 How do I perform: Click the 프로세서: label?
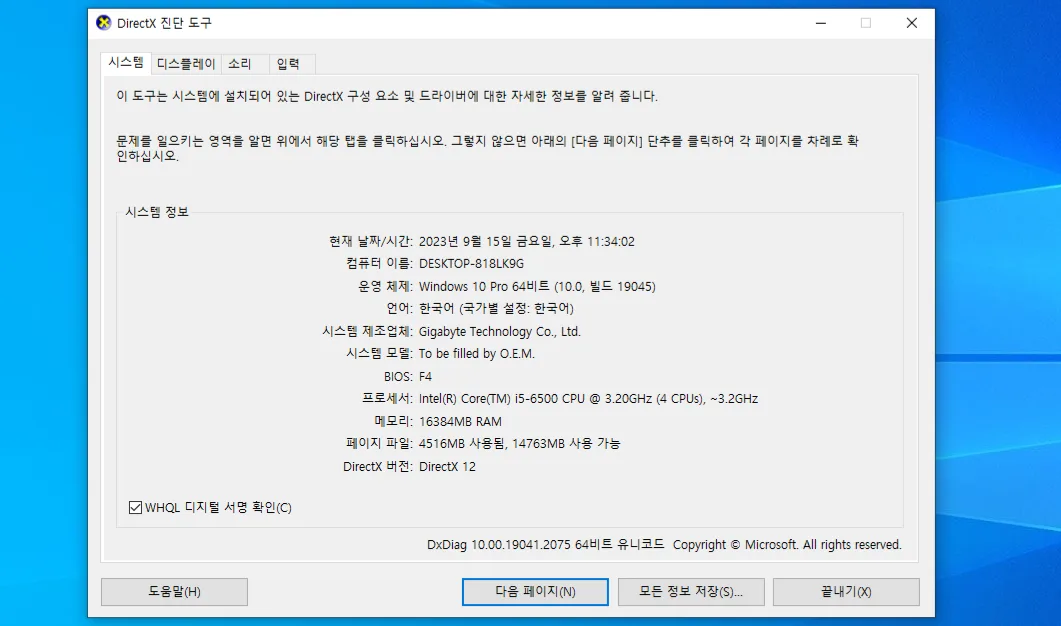(387, 399)
